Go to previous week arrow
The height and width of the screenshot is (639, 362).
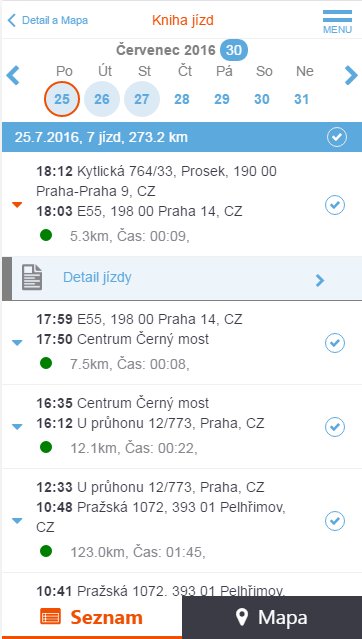coord(13,76)
